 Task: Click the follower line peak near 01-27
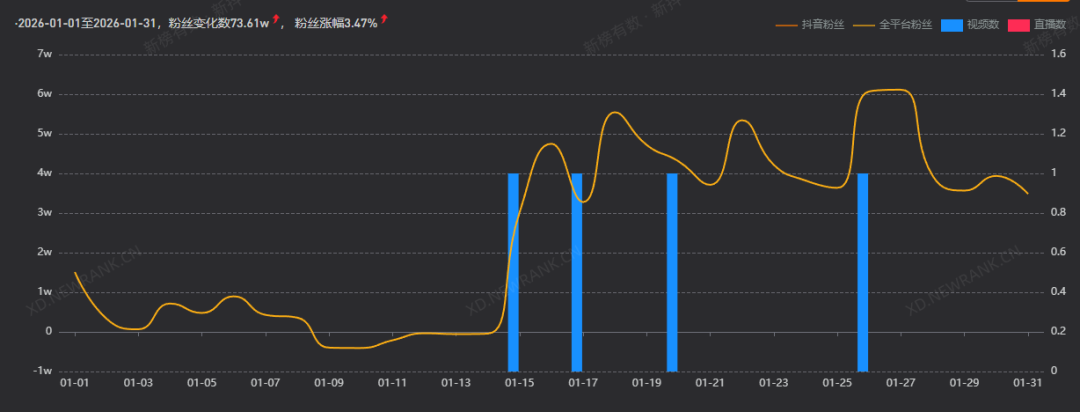coord(895,90)
